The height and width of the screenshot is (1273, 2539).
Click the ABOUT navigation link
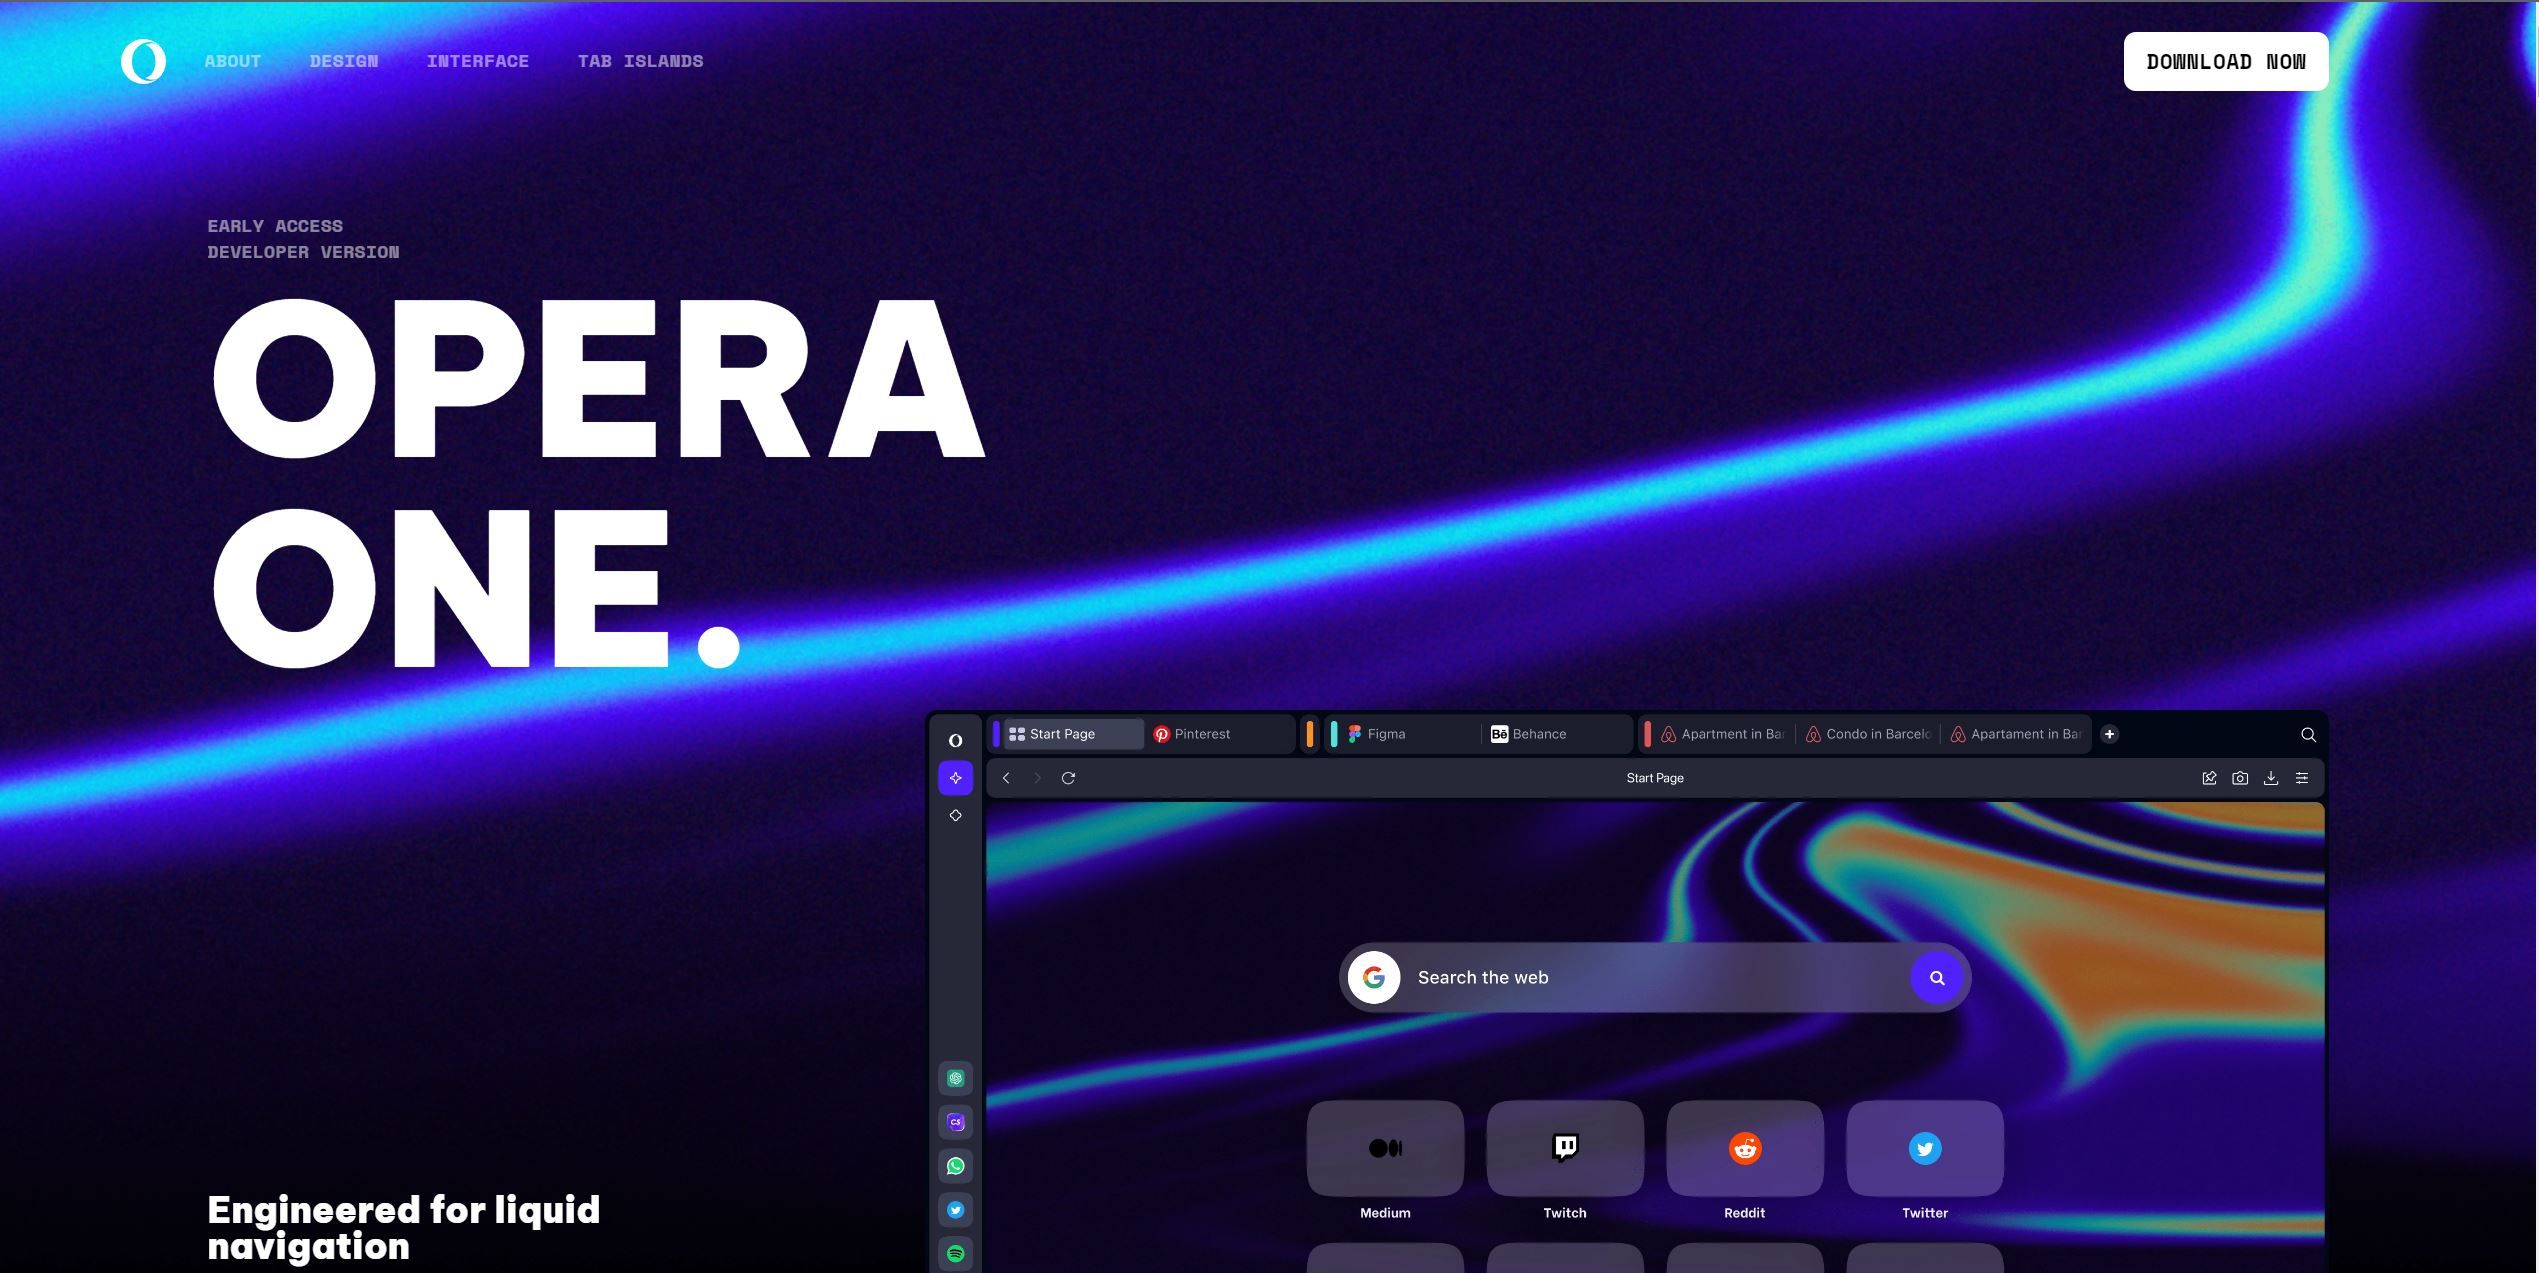tap(232, 62)
